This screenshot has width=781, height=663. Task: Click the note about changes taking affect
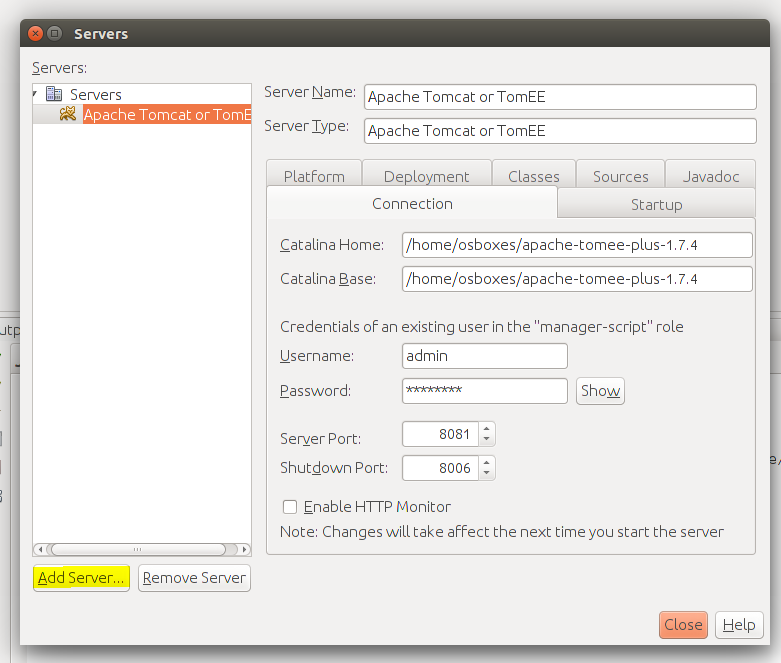click(502, 532)
